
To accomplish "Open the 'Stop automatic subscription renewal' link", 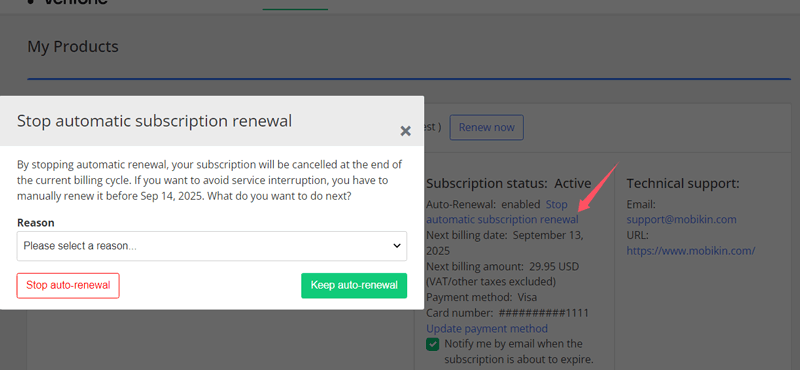I will 503,212.
